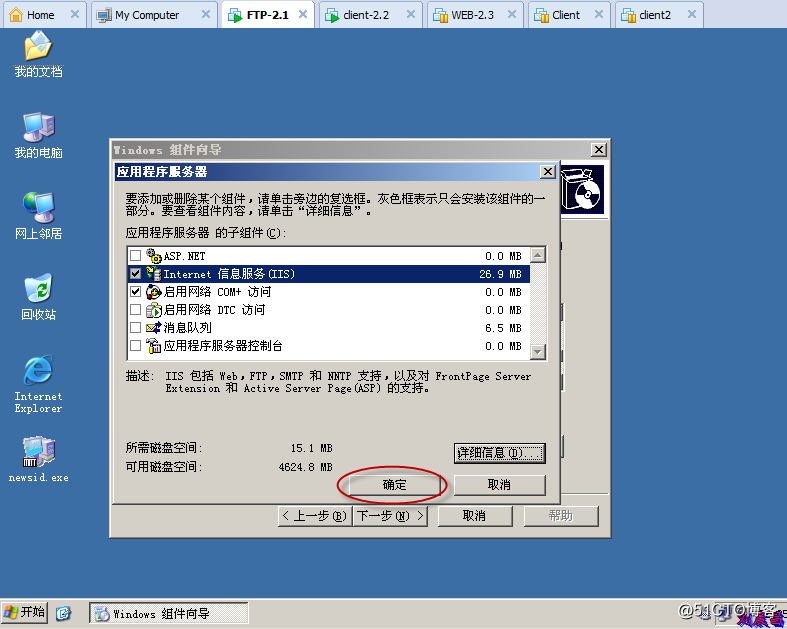Click the 启用网络 COM+ 访问 icon
This screenshot has height=629, width=787.
point(154,292)
